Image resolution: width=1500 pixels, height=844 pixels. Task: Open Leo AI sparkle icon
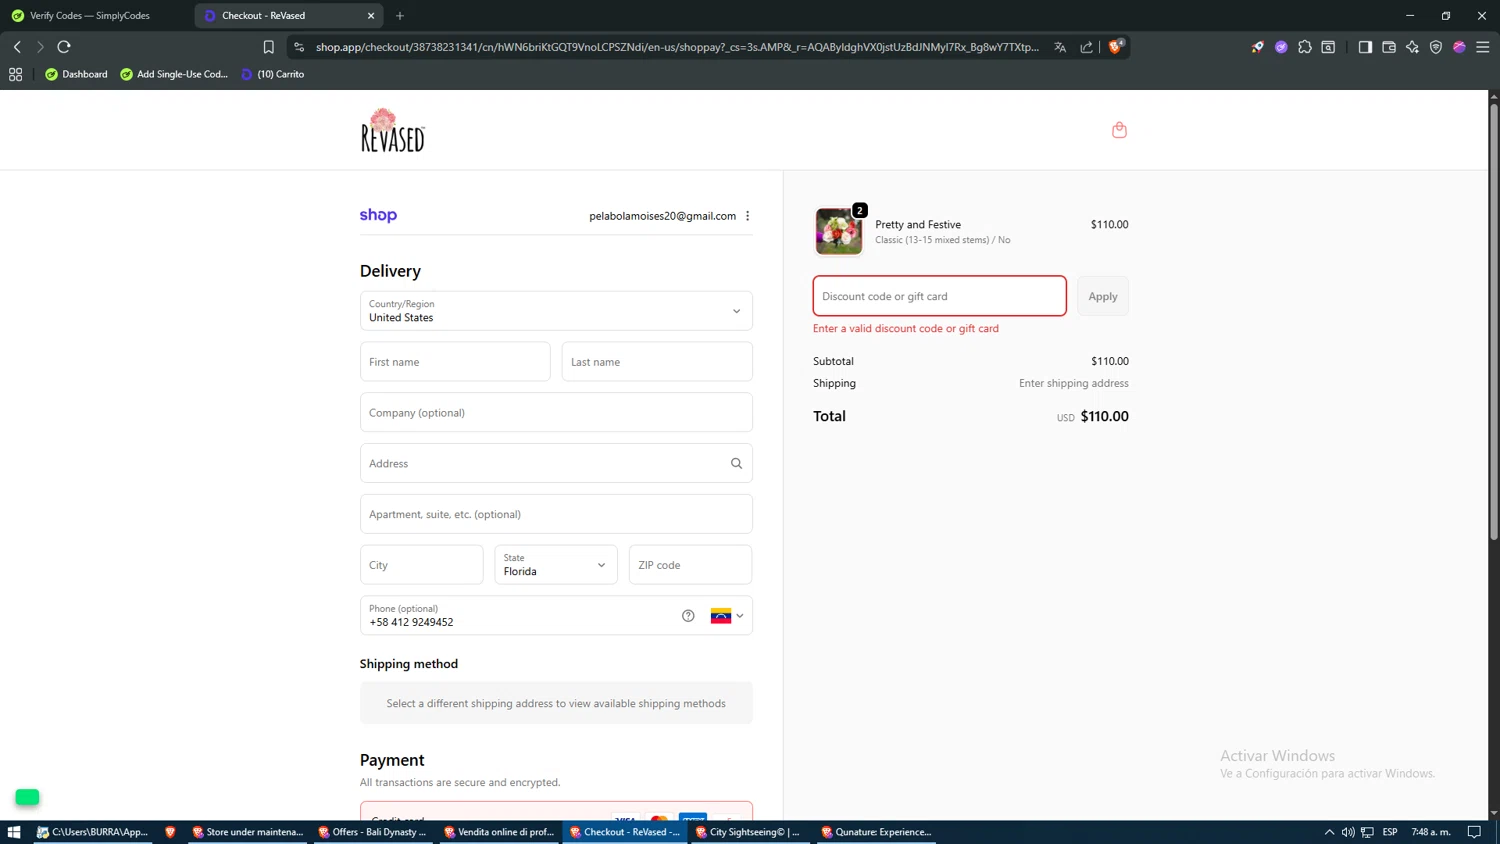(x=1412, y=47)
